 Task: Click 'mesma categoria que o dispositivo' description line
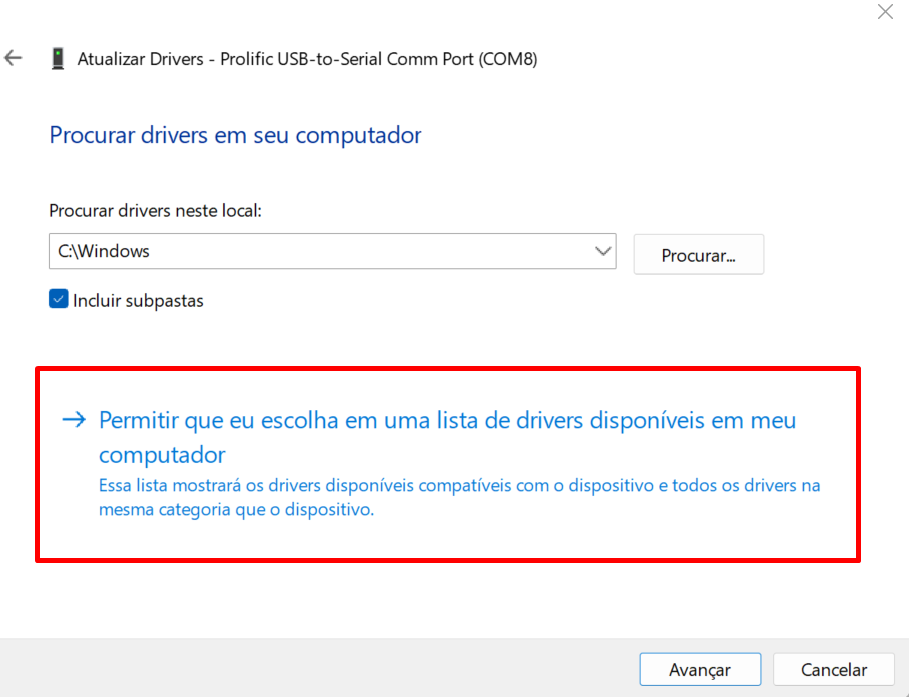coord(236,509)
